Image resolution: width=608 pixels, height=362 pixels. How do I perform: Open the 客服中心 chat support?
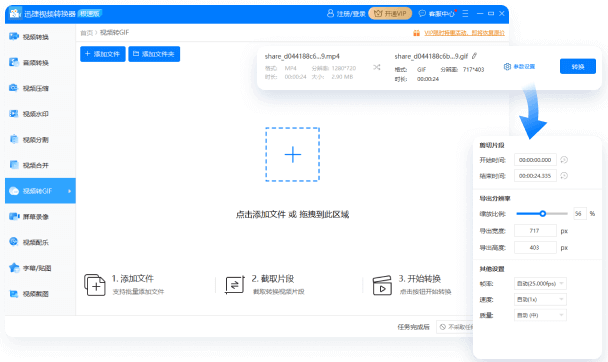[436, 14]
